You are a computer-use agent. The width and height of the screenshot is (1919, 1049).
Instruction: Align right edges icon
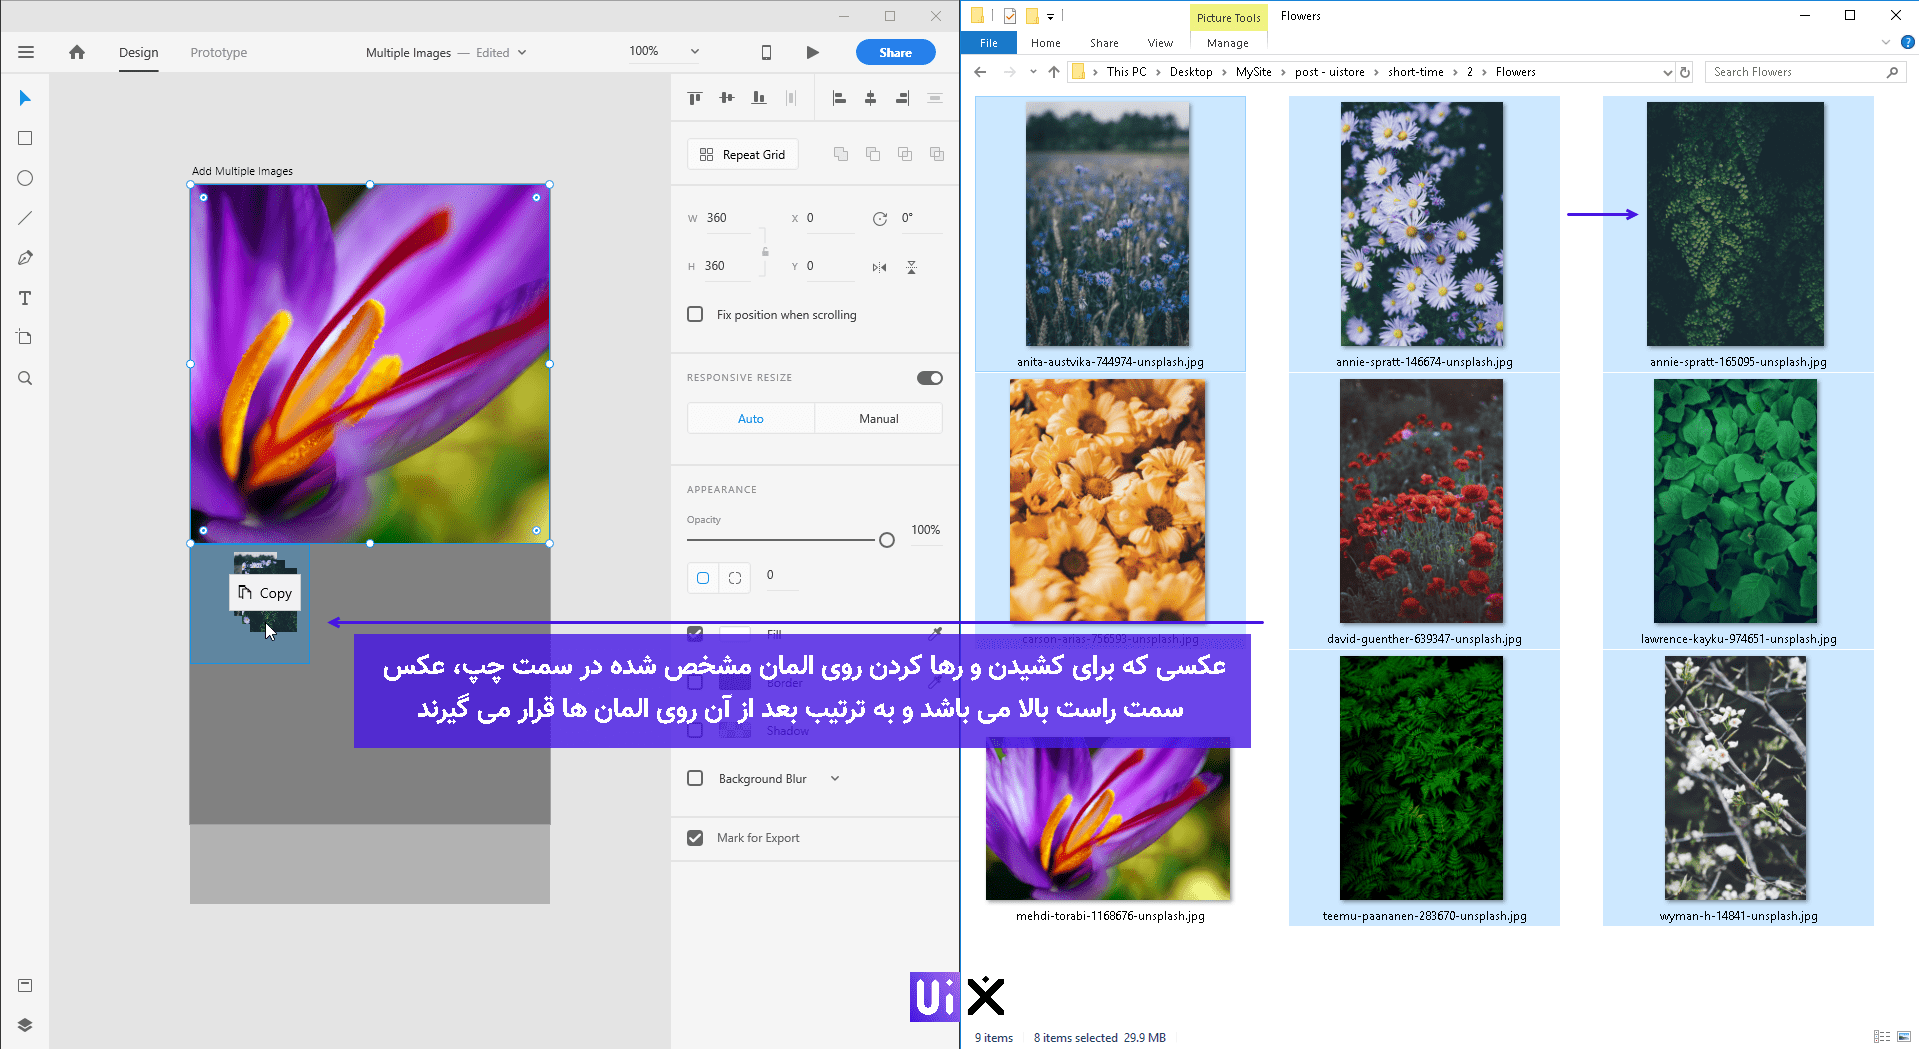coord(903,98)
